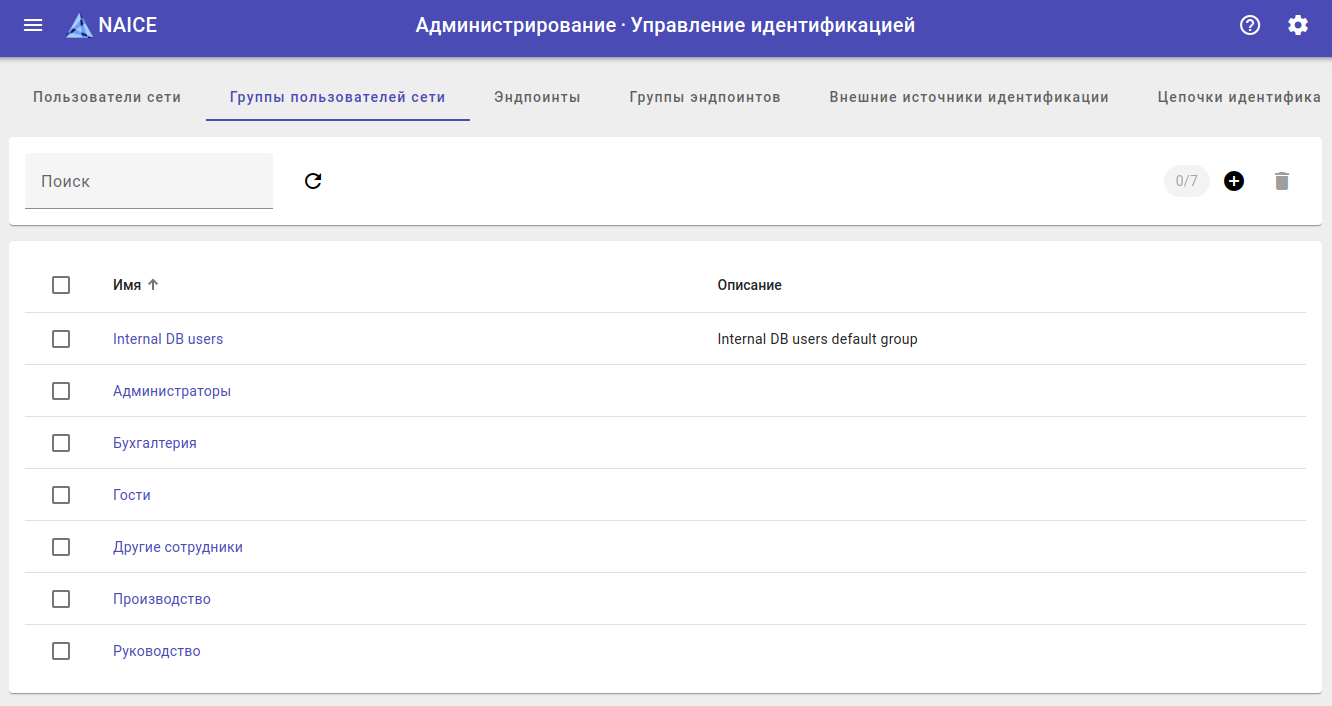1332x706 pixels.
Task: Open the hamburger navigation menu
Action: pos(33,25)
